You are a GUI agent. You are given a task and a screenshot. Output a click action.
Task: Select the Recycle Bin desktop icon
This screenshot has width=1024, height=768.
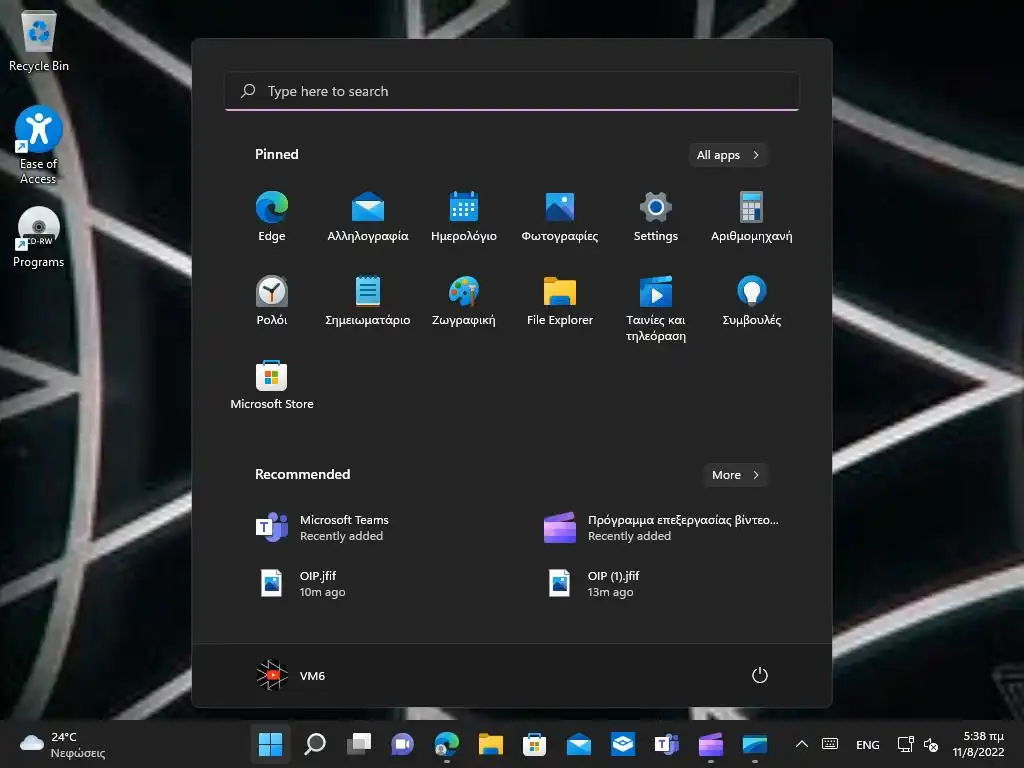click(x=39, y=41)
